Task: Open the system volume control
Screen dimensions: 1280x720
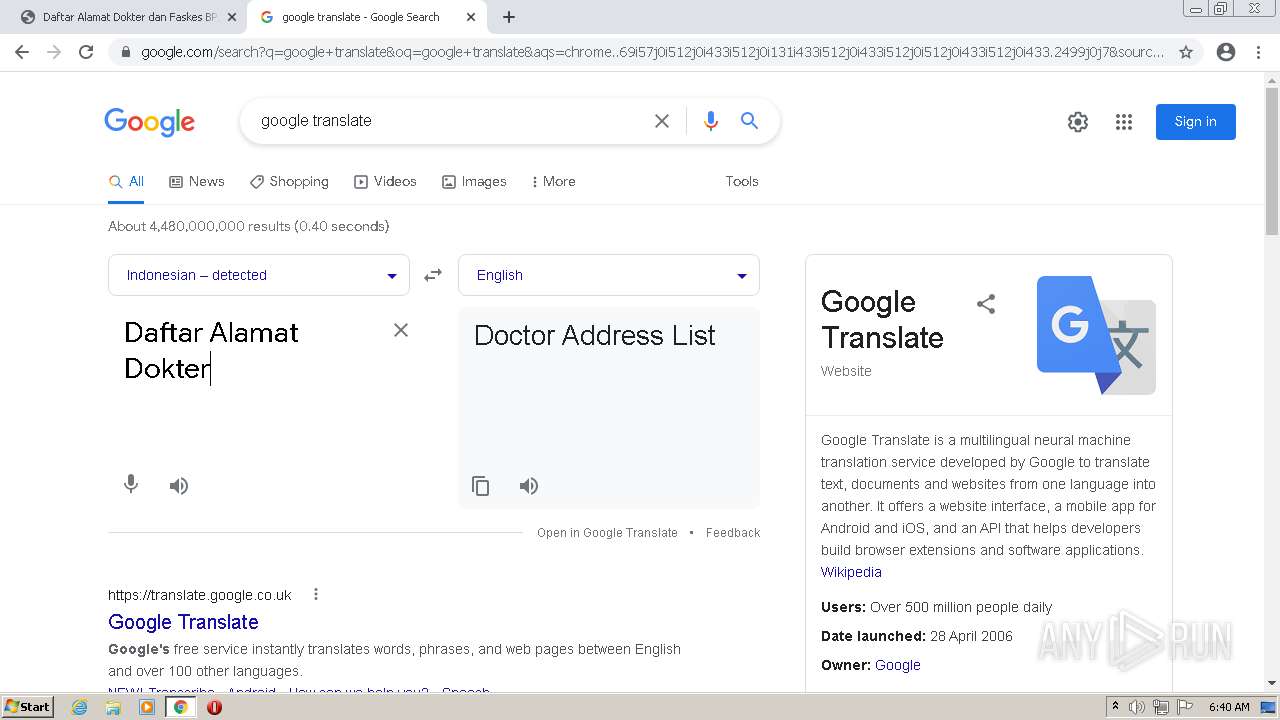Action: click(x=1137, y=707)
